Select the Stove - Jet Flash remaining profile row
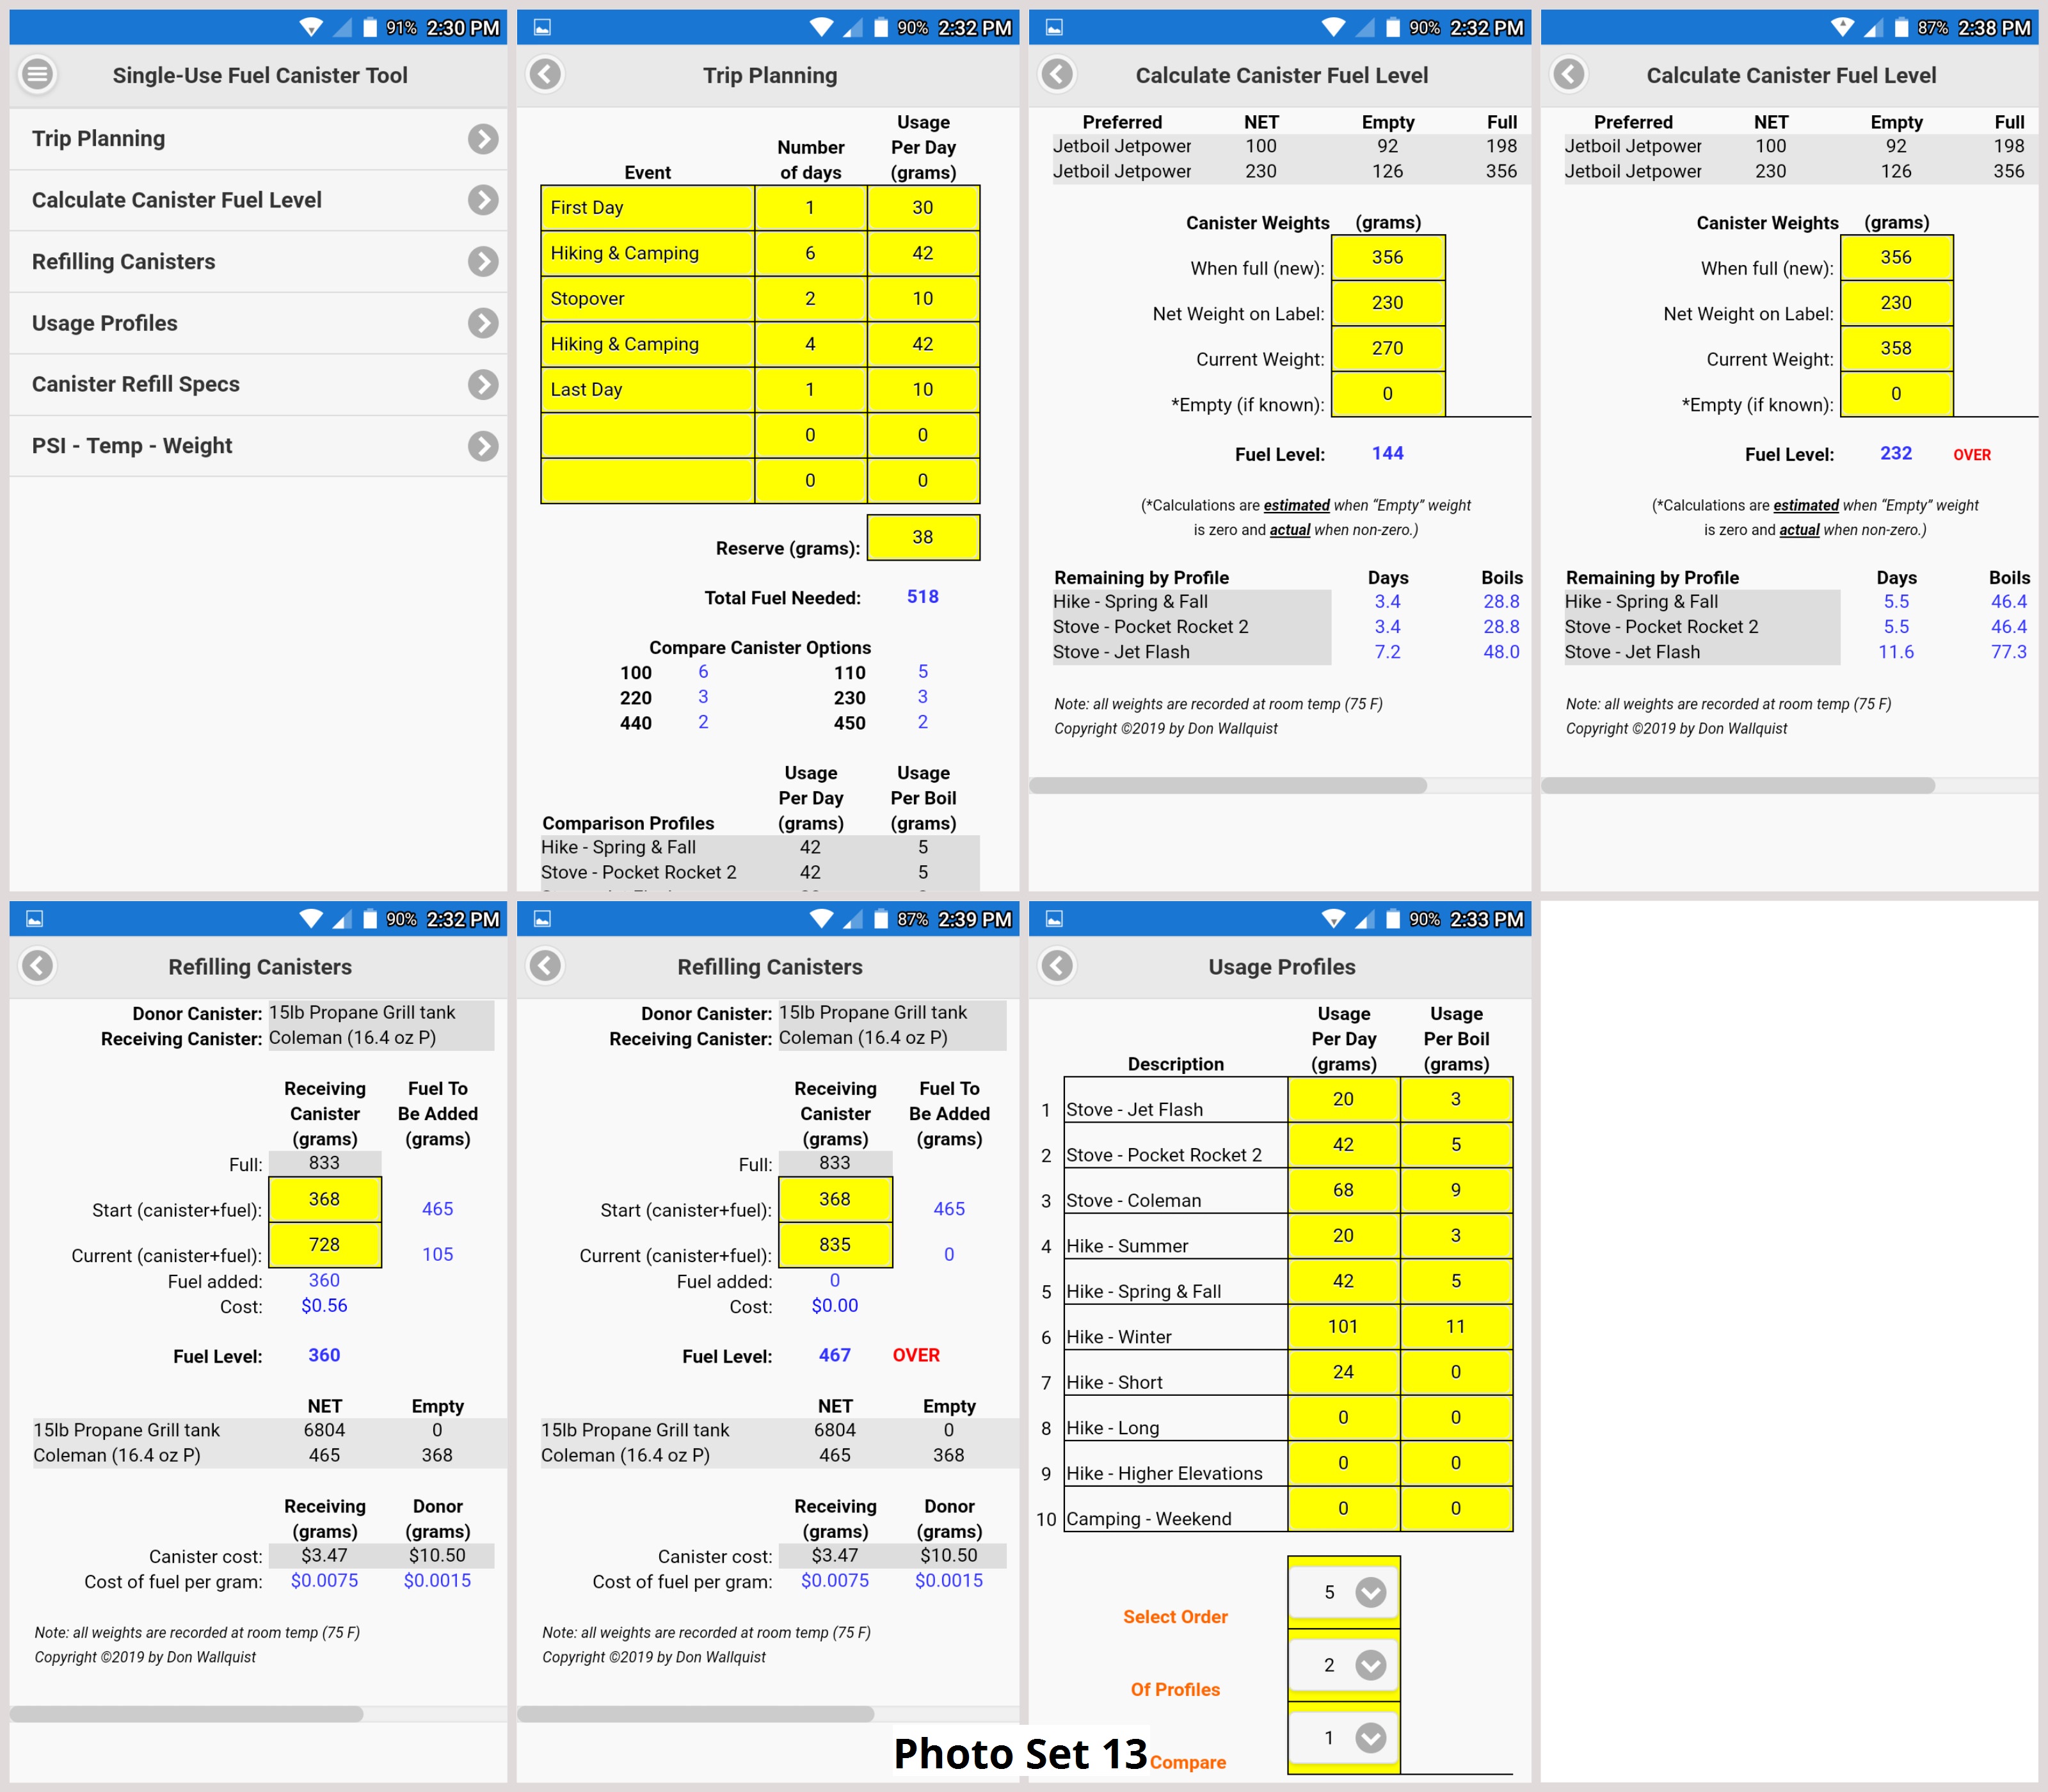The height and width of the screenshot is (1792, 2048). click(1190, 652)
